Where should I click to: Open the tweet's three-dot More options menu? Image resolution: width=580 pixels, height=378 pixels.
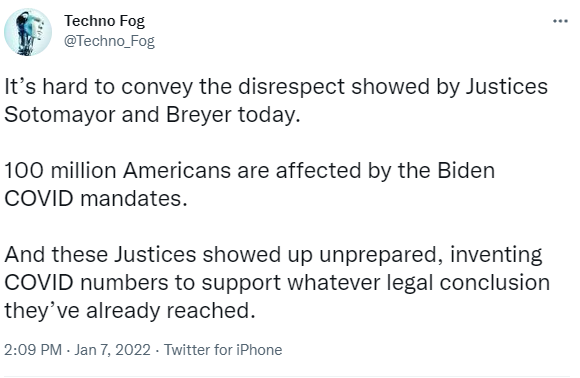coord(560,21)
